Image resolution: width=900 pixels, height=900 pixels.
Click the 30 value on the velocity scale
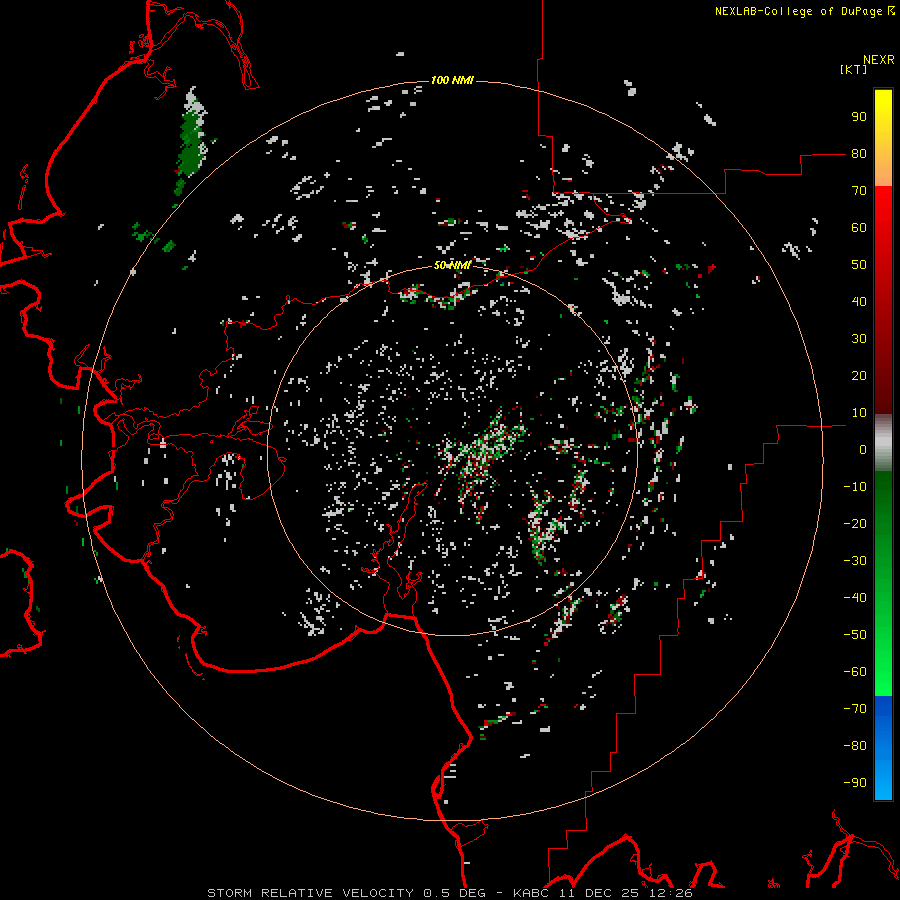[859, 339]
